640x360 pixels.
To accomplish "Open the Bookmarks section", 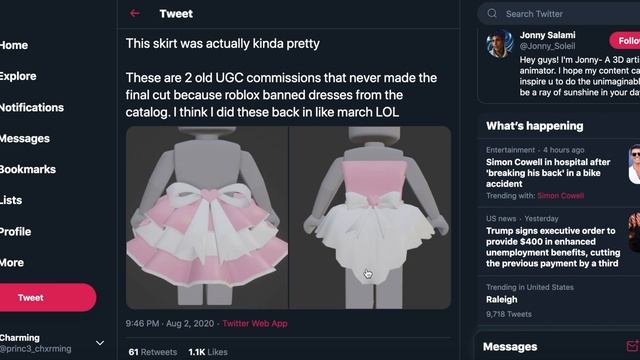I will (28, 169).
